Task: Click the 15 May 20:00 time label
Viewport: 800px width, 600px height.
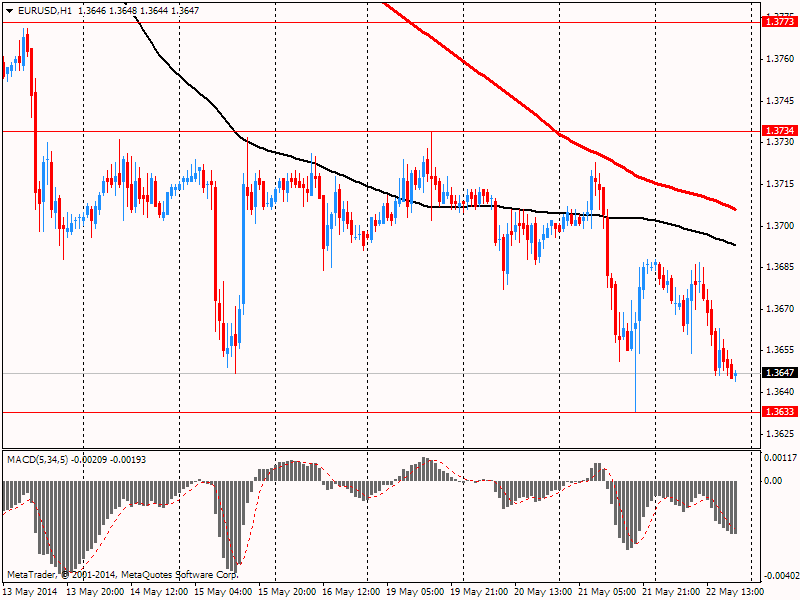Action: pyautogui.click(x=287, y=592)
